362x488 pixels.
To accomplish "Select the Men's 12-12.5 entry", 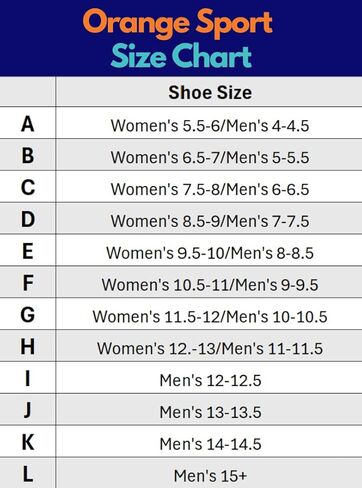I will [210, 380].
